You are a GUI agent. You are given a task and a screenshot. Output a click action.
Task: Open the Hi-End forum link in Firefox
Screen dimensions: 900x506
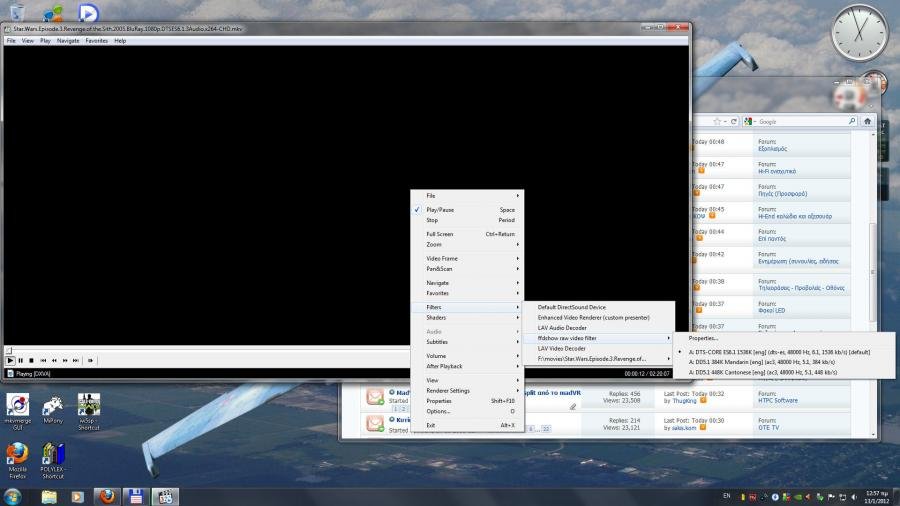point(795,216)
